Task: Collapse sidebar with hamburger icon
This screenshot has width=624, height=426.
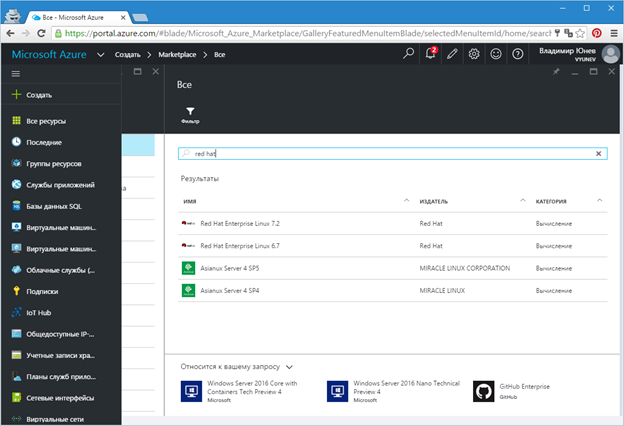Action: pyautogui.click(x=16, y=74)
